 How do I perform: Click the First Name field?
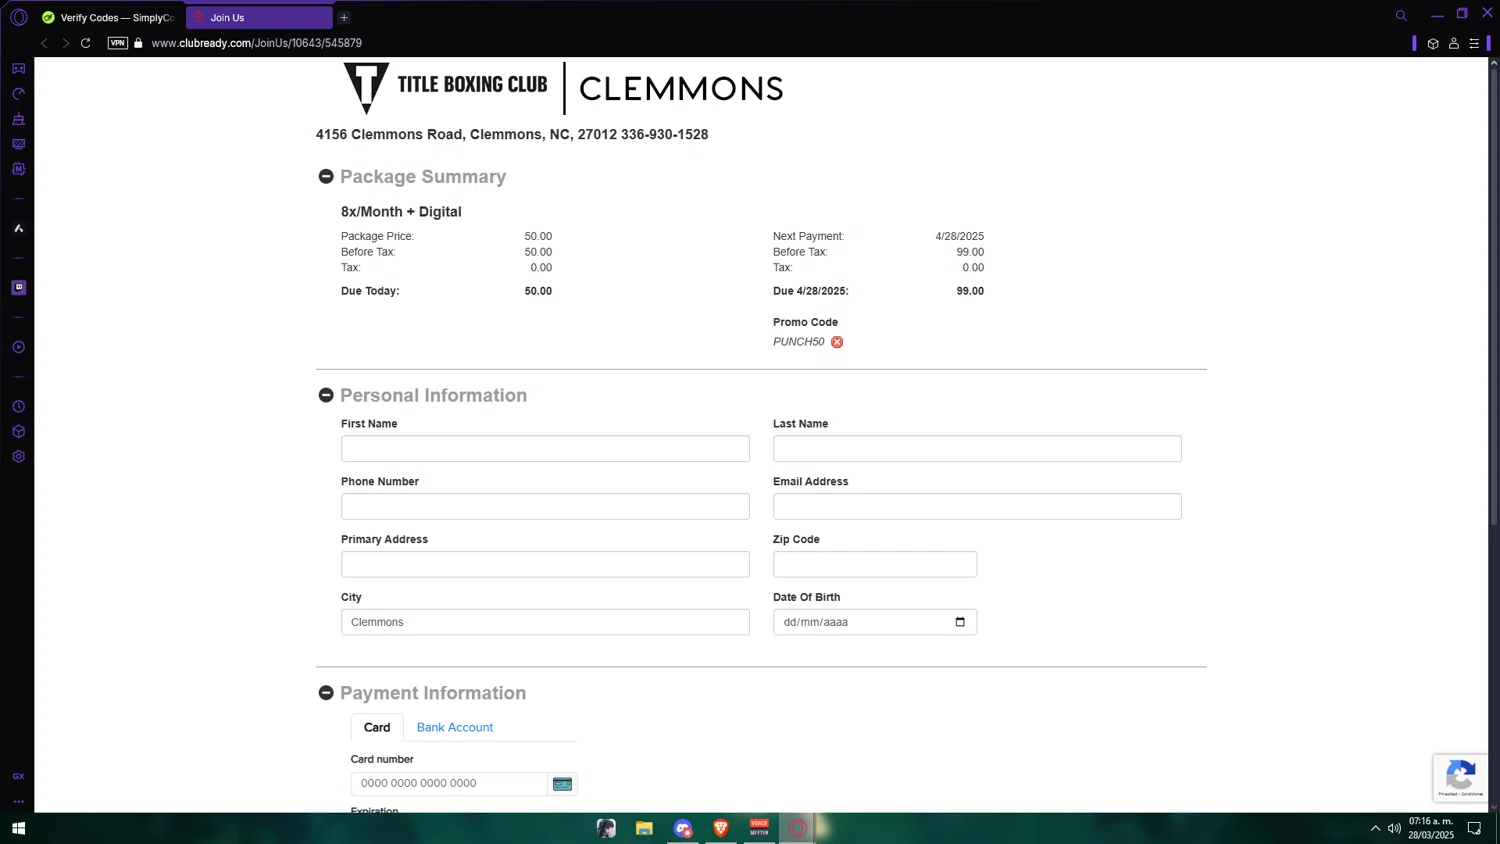click(x=545, y=448)
